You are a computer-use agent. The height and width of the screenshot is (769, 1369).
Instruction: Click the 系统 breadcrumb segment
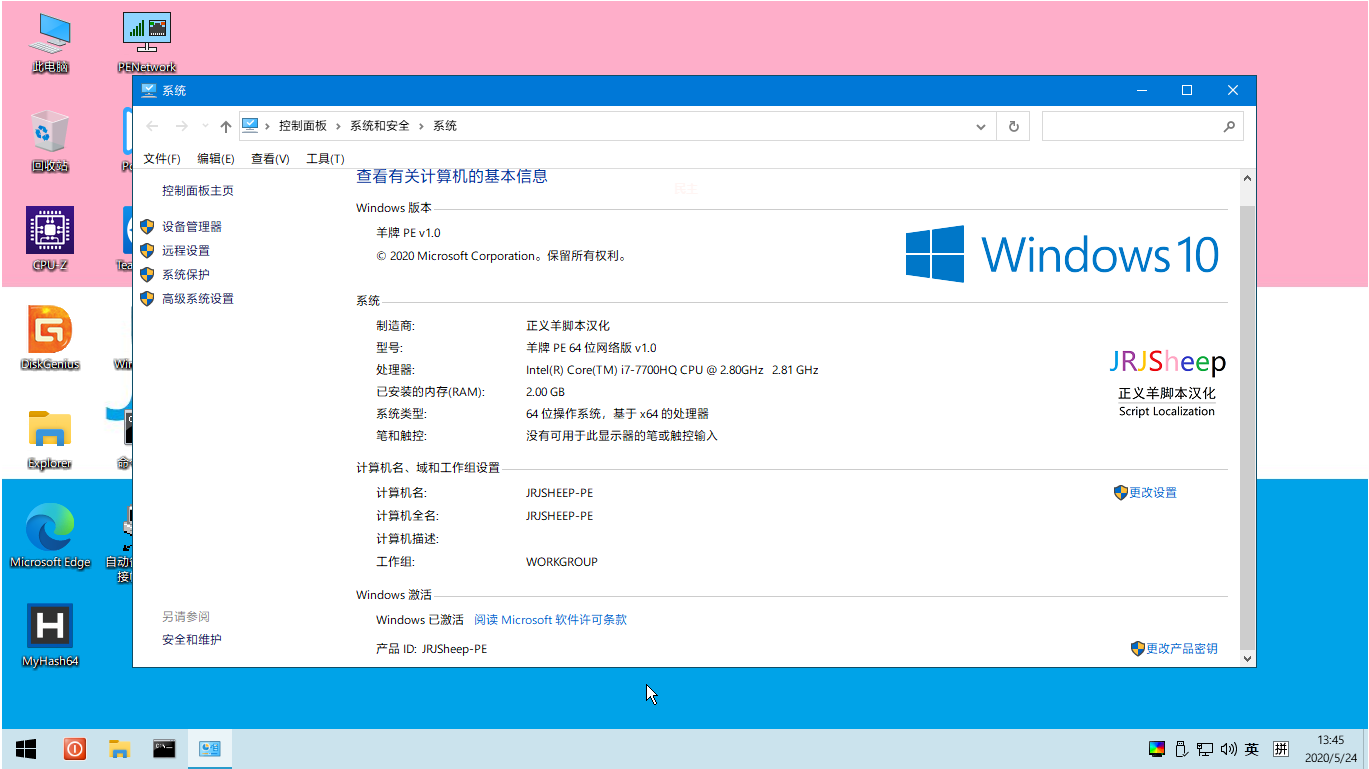tap(445, 126)
